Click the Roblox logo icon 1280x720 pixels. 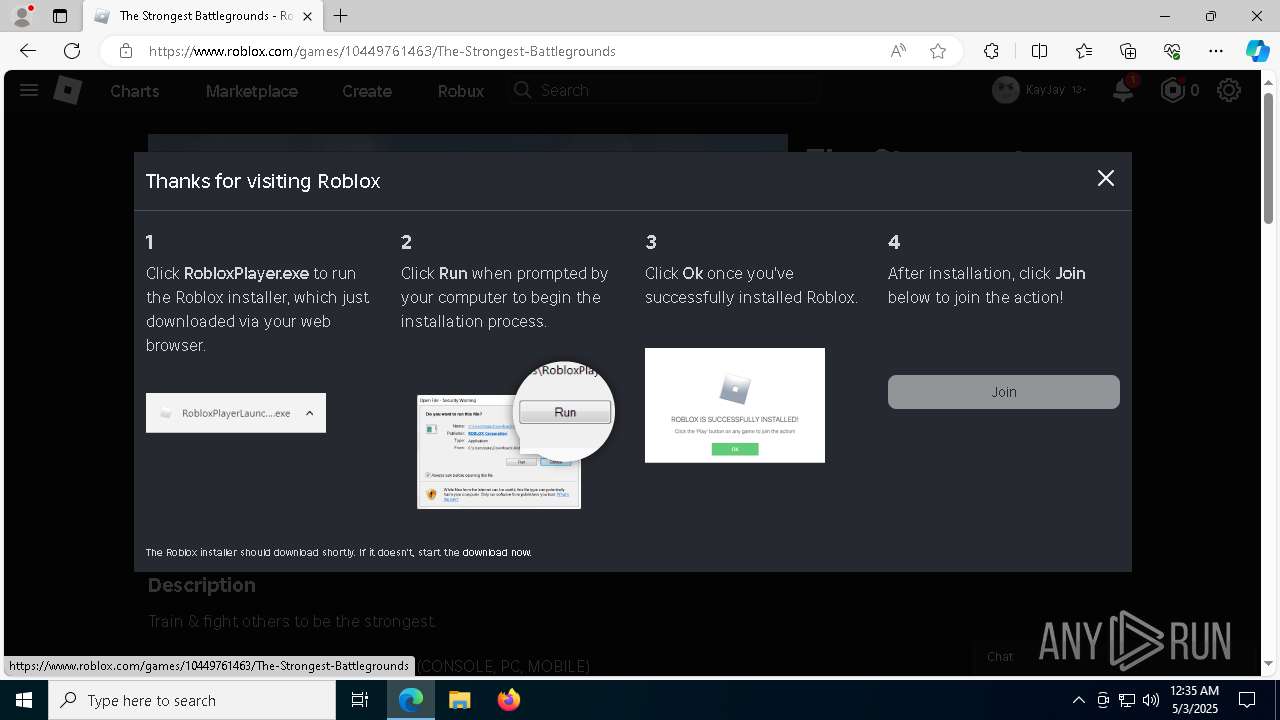67,91
